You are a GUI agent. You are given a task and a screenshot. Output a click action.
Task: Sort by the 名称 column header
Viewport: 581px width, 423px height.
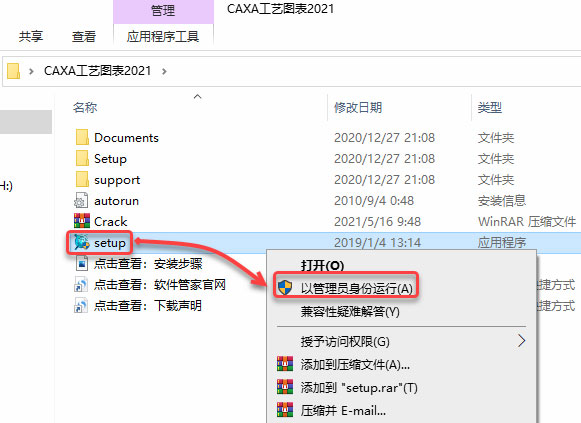click(x=85, y=107)
